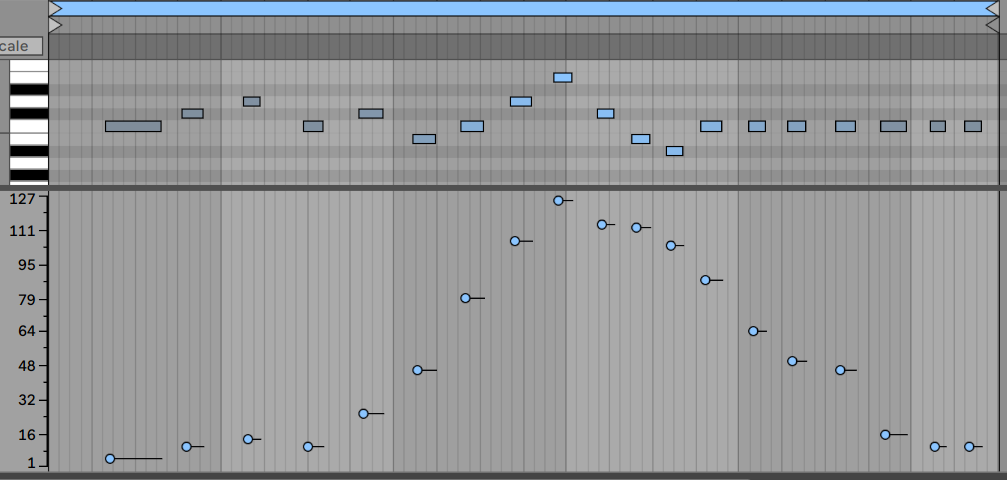1007x480 pixels.
Task: Select the note right after the lowest-pitched note
Action: [x=711, y=127]
